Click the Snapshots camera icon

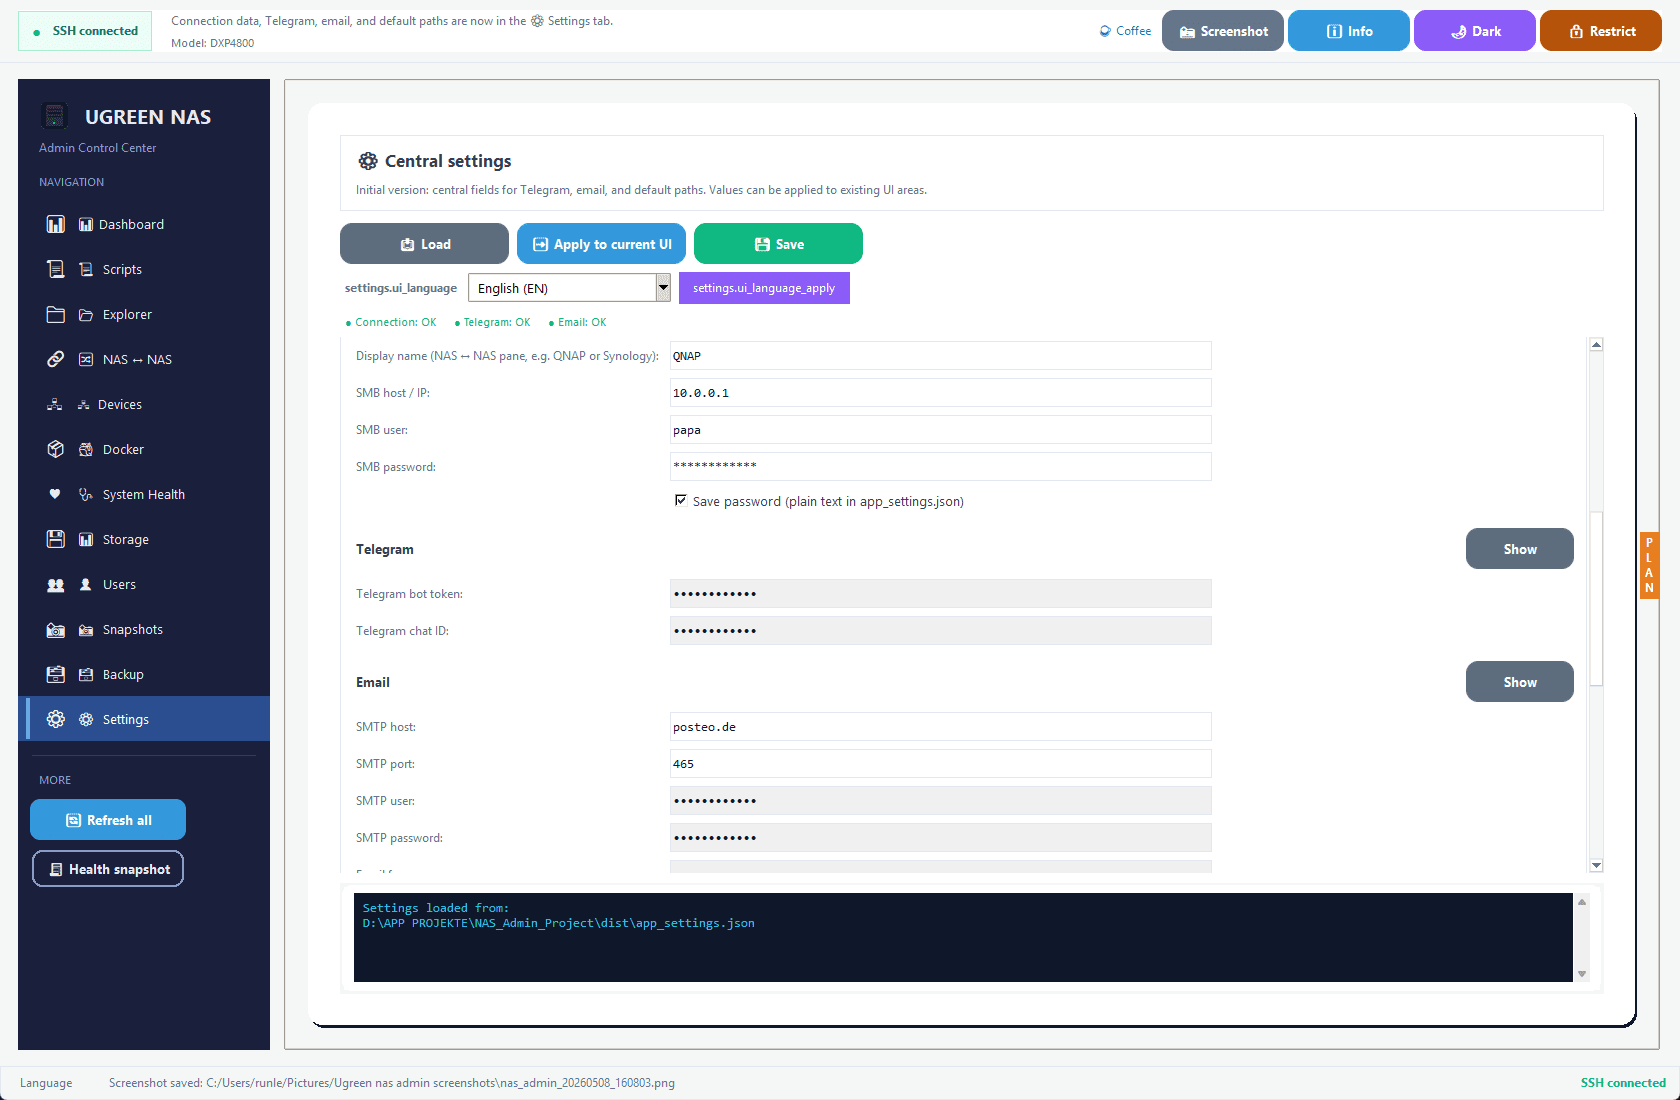(56, 629)
